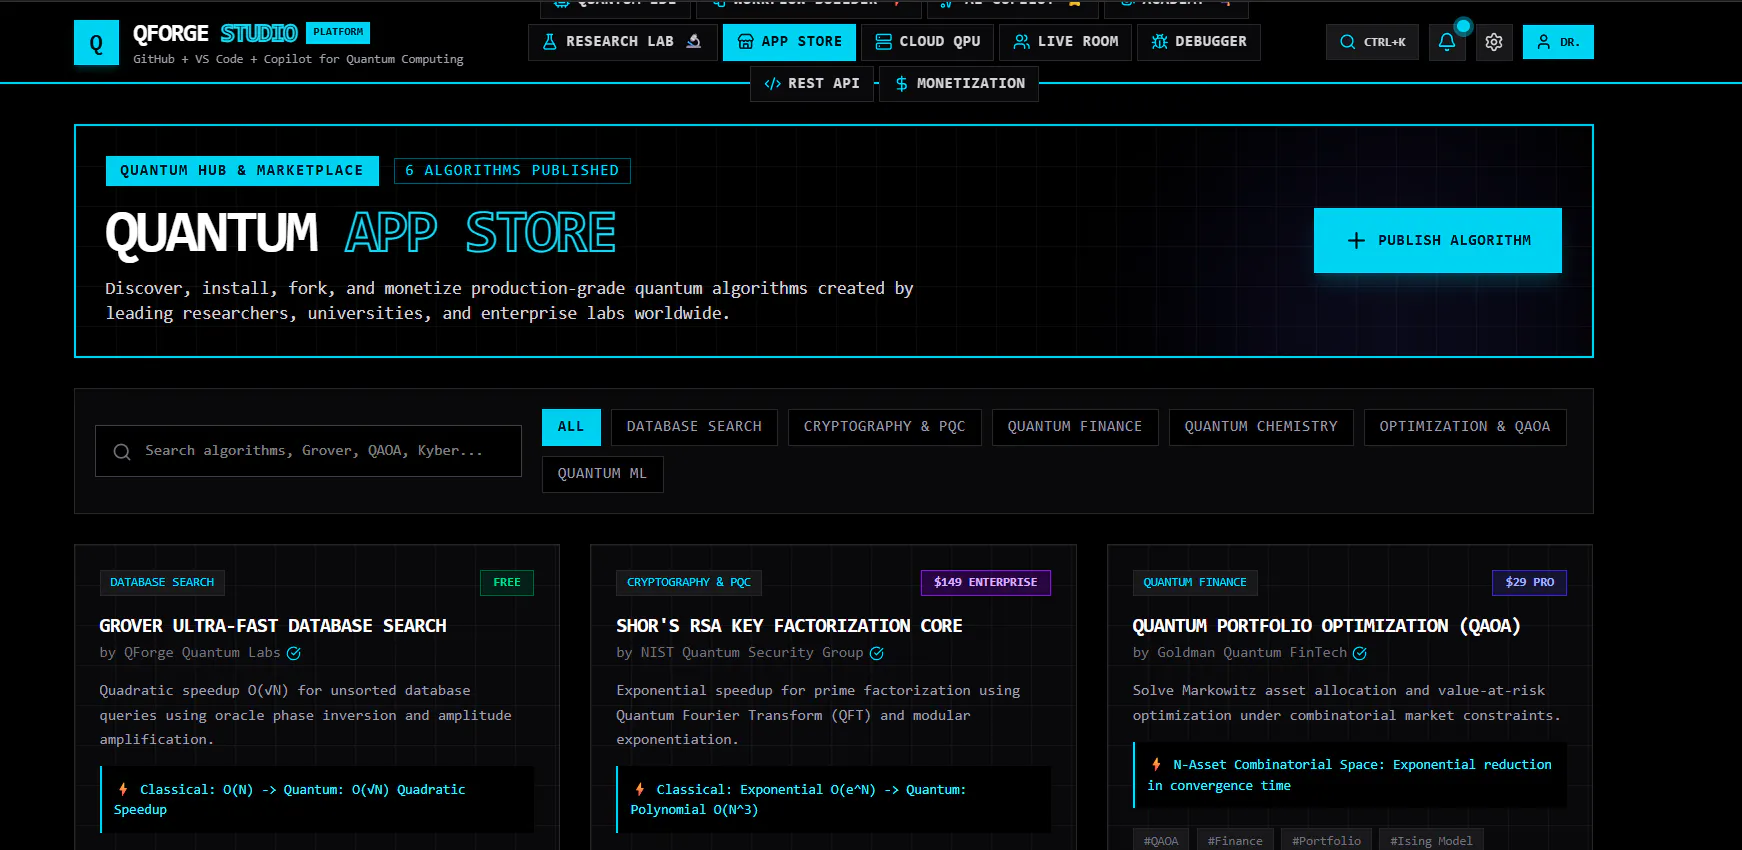Go to the Live Room tab
This screenshot has height=850, width=1742.
tap(1065, 42)
